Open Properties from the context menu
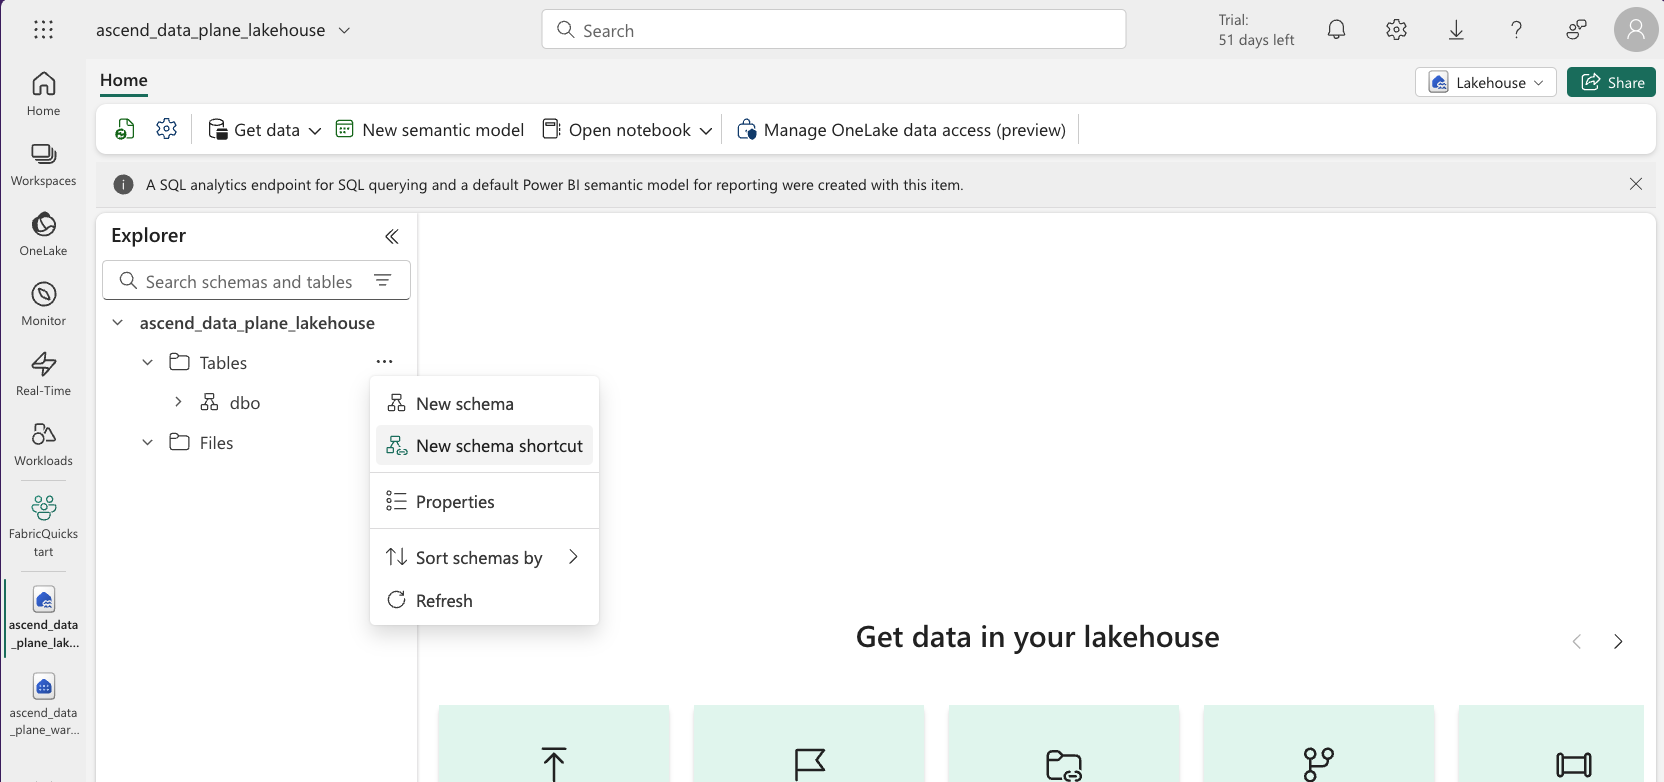This screenshot has width=1664, height=782. [484, 501]
